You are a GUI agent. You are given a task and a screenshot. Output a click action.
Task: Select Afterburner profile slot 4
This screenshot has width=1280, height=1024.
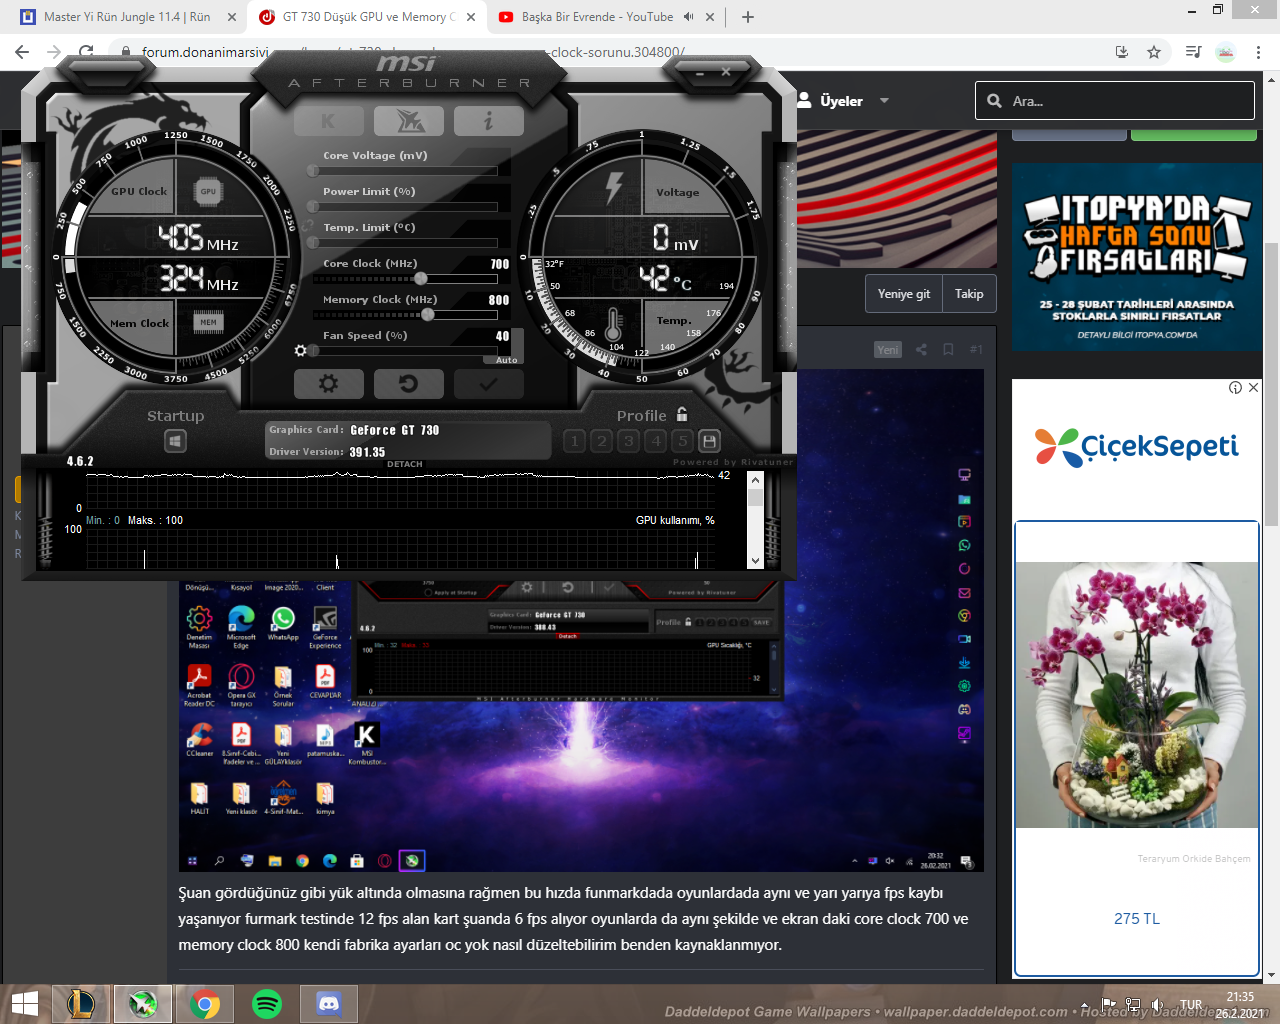coord(655,440)
